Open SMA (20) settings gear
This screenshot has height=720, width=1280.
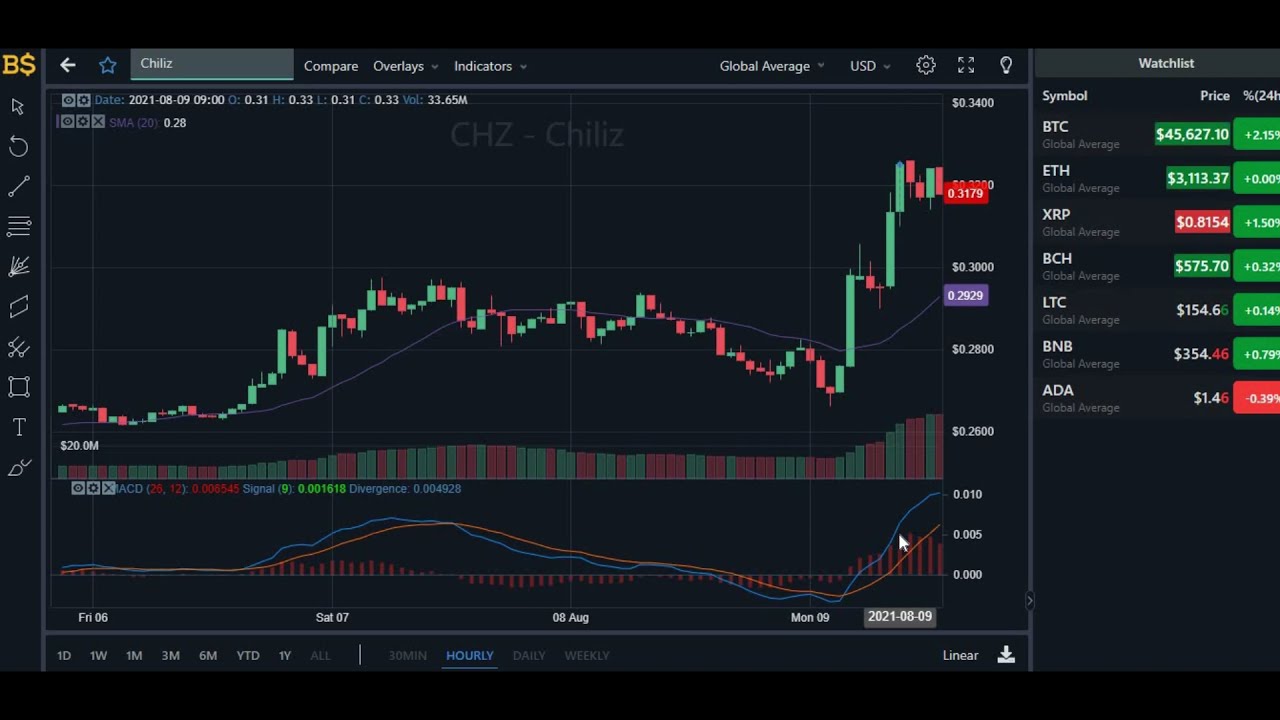(x=83, y=122)
